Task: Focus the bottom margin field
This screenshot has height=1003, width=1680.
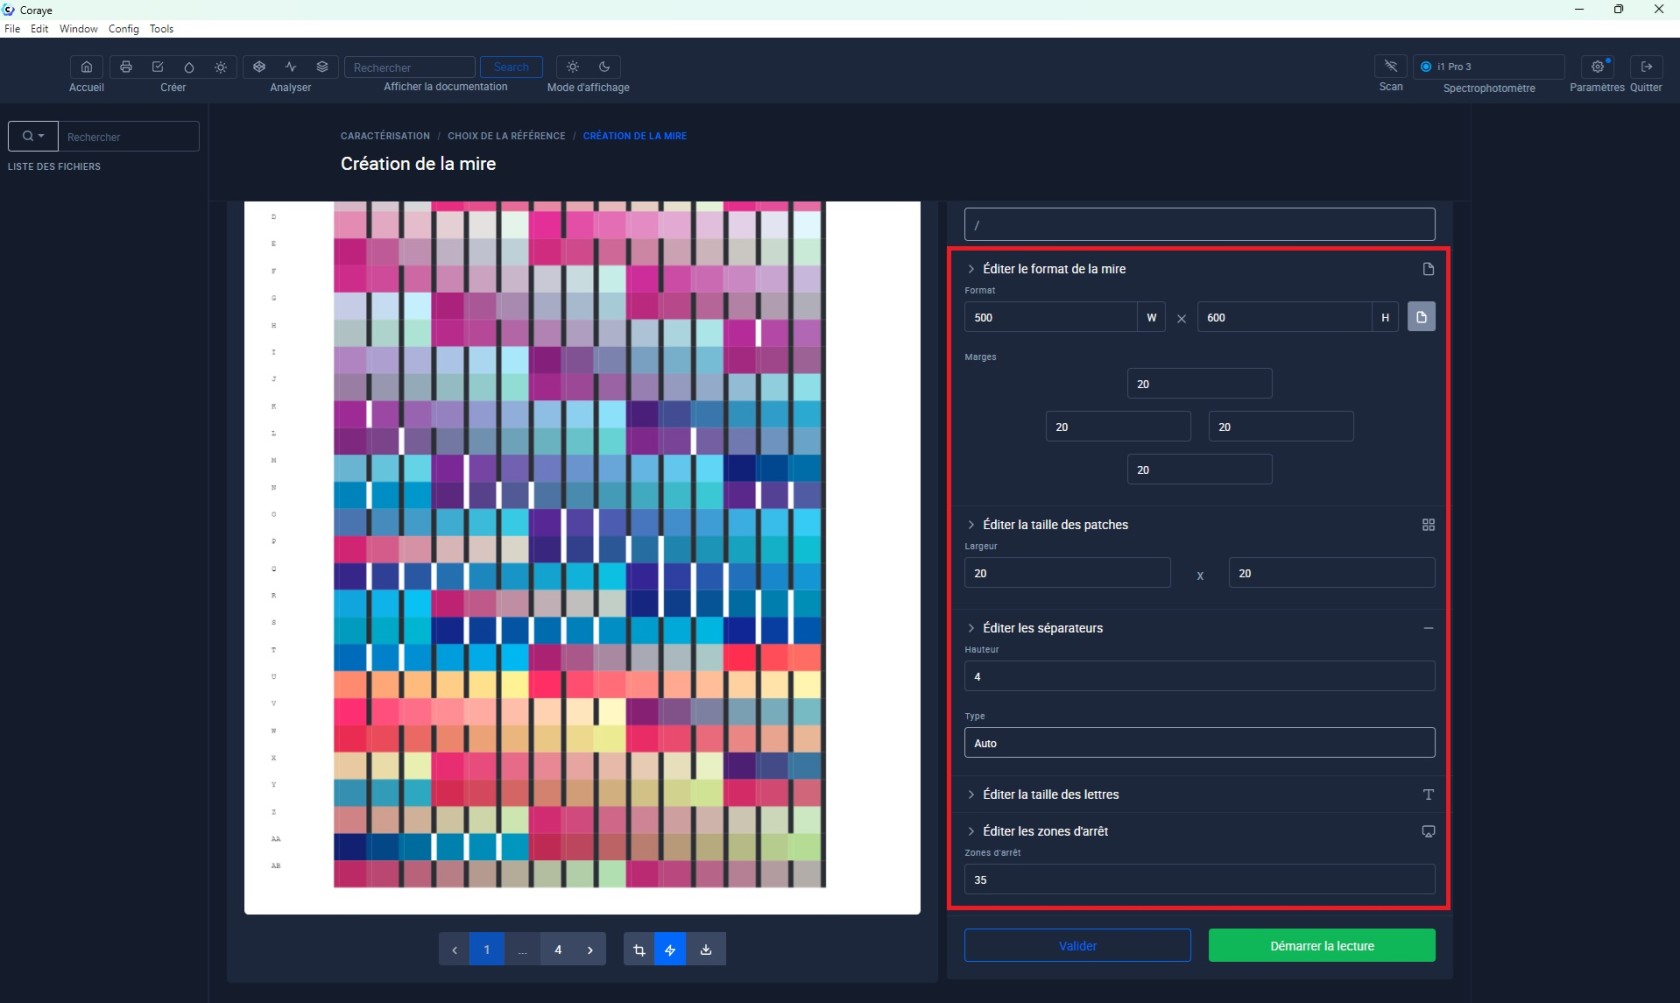Action: coord(1199,470)
